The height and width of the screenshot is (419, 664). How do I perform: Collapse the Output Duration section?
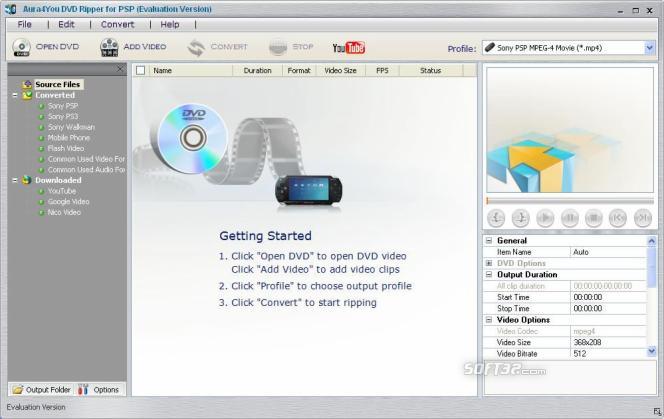(489, 275)
